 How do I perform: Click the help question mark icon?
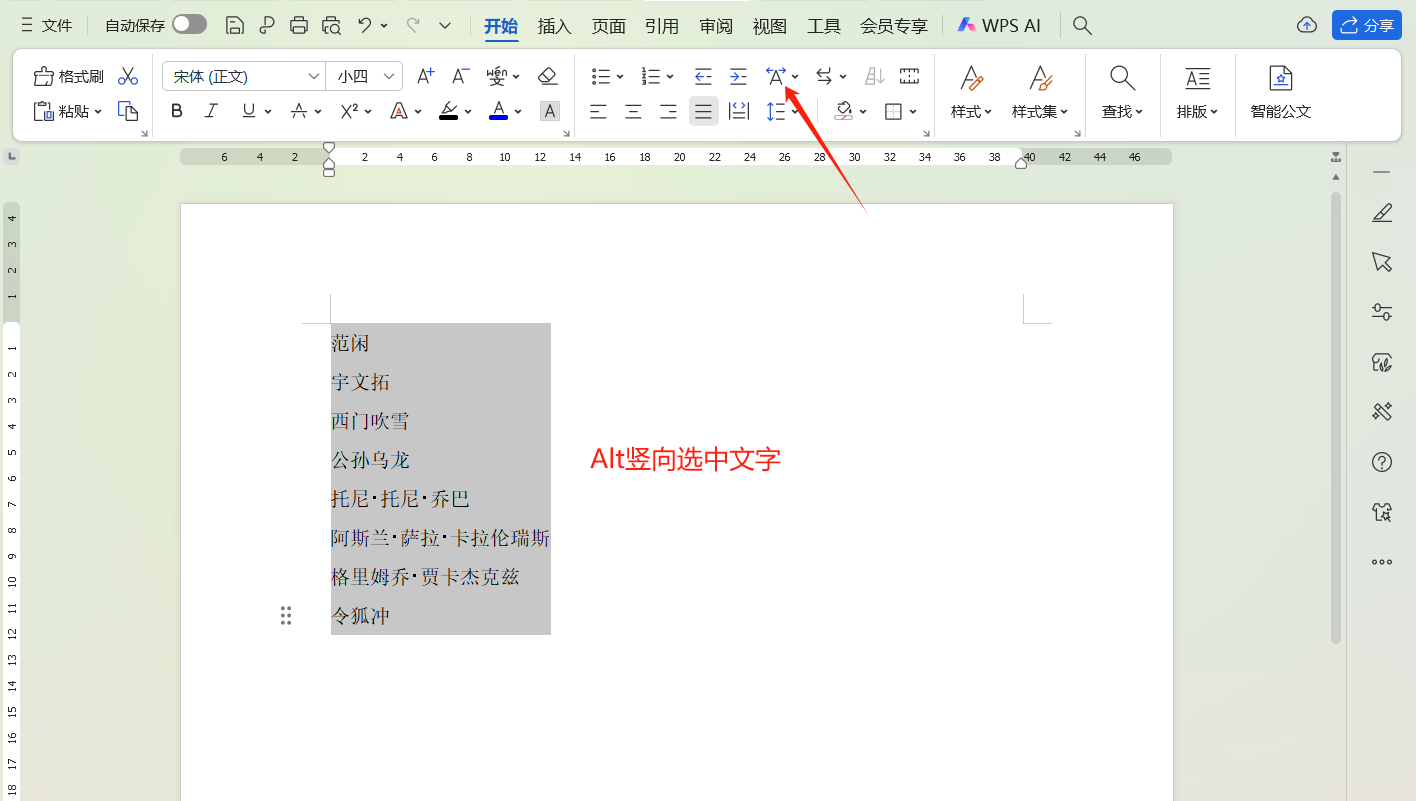(x=1381, y=462)
